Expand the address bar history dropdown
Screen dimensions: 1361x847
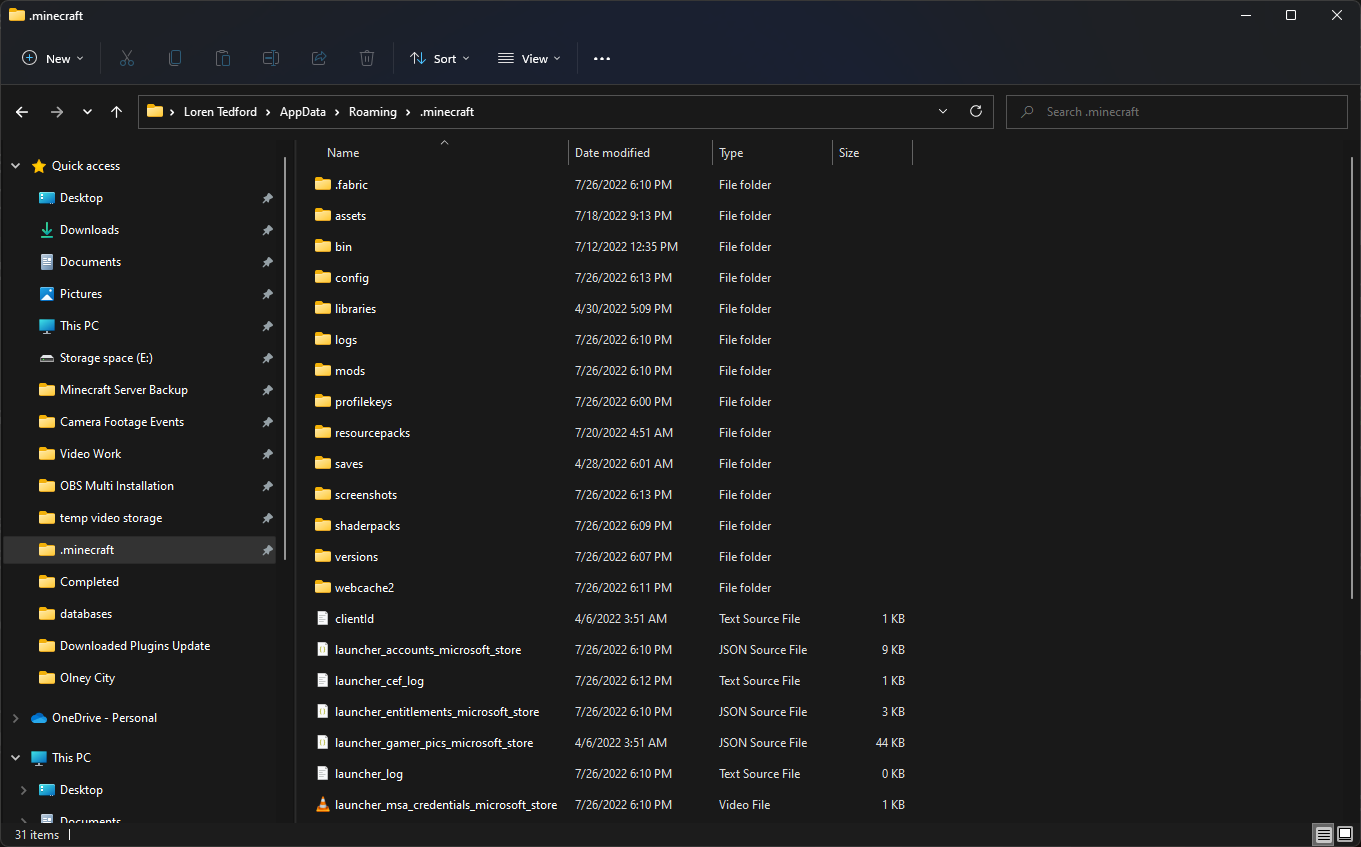coord(942,112)
